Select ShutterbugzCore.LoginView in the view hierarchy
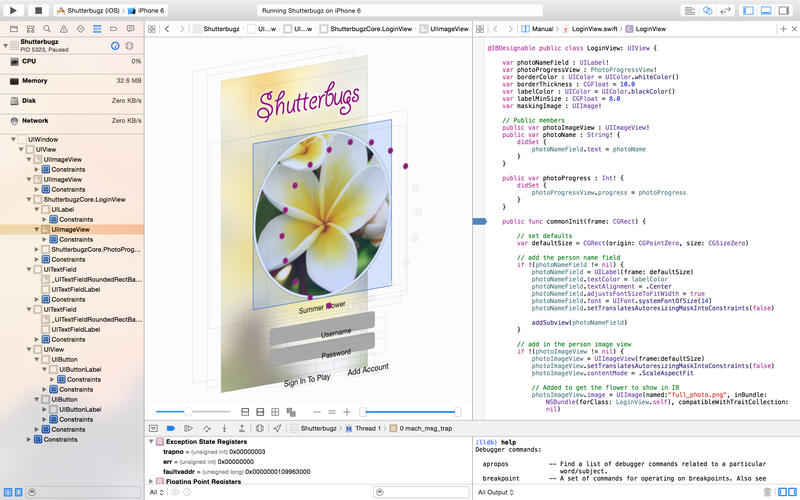This screenshot has height=500, width=800. coord(84,199)
